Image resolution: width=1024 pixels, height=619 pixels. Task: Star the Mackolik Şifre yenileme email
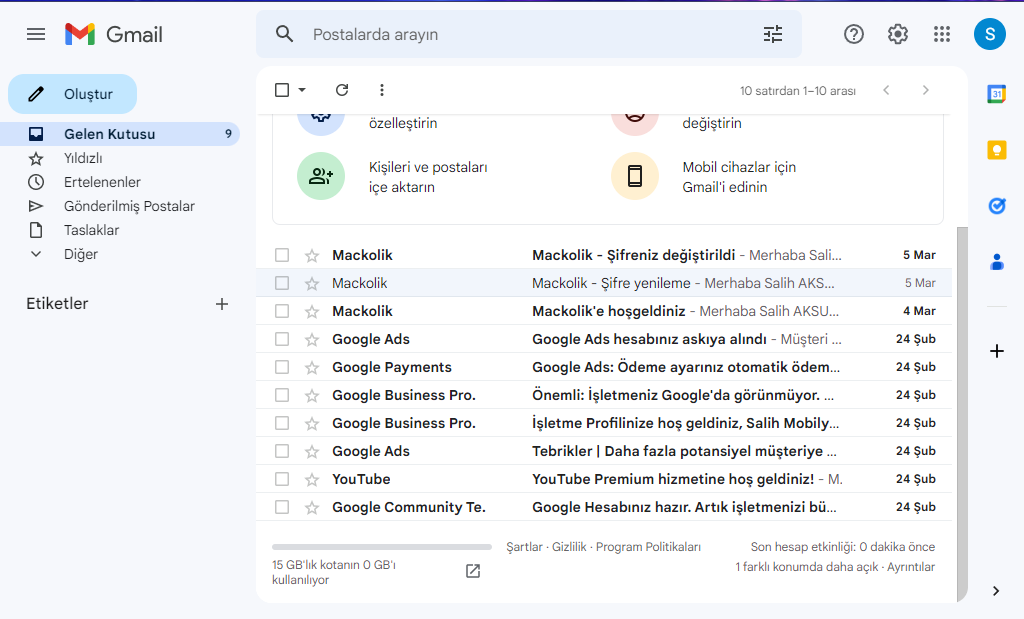[x=312, y=283]
